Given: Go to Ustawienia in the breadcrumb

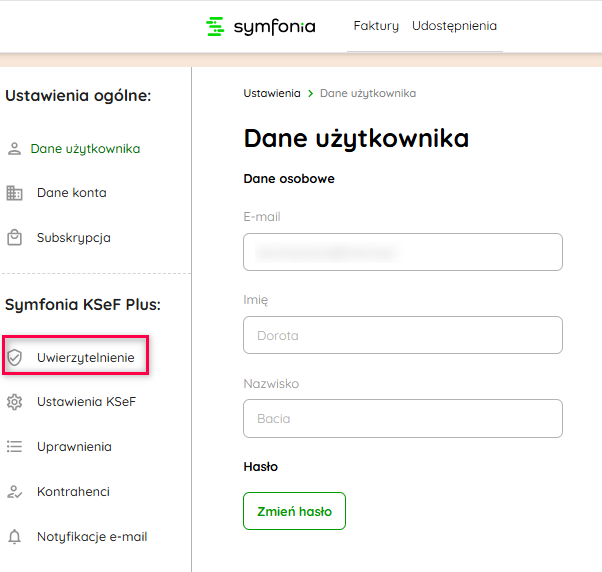Looking at the screenshot, I should [271, 93].
